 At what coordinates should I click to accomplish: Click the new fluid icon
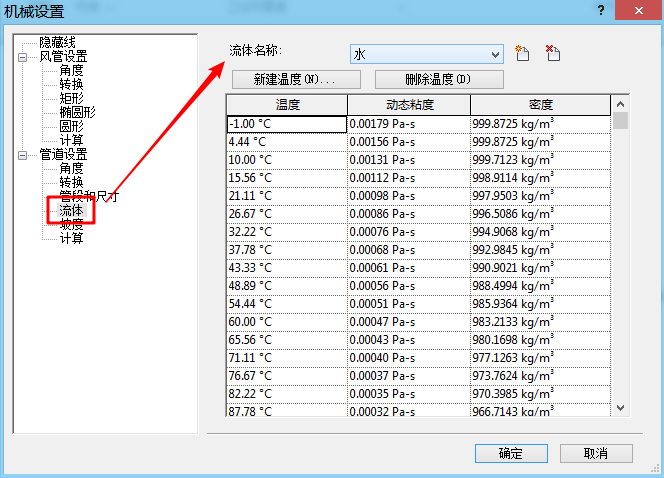click(x=522, y=53)
